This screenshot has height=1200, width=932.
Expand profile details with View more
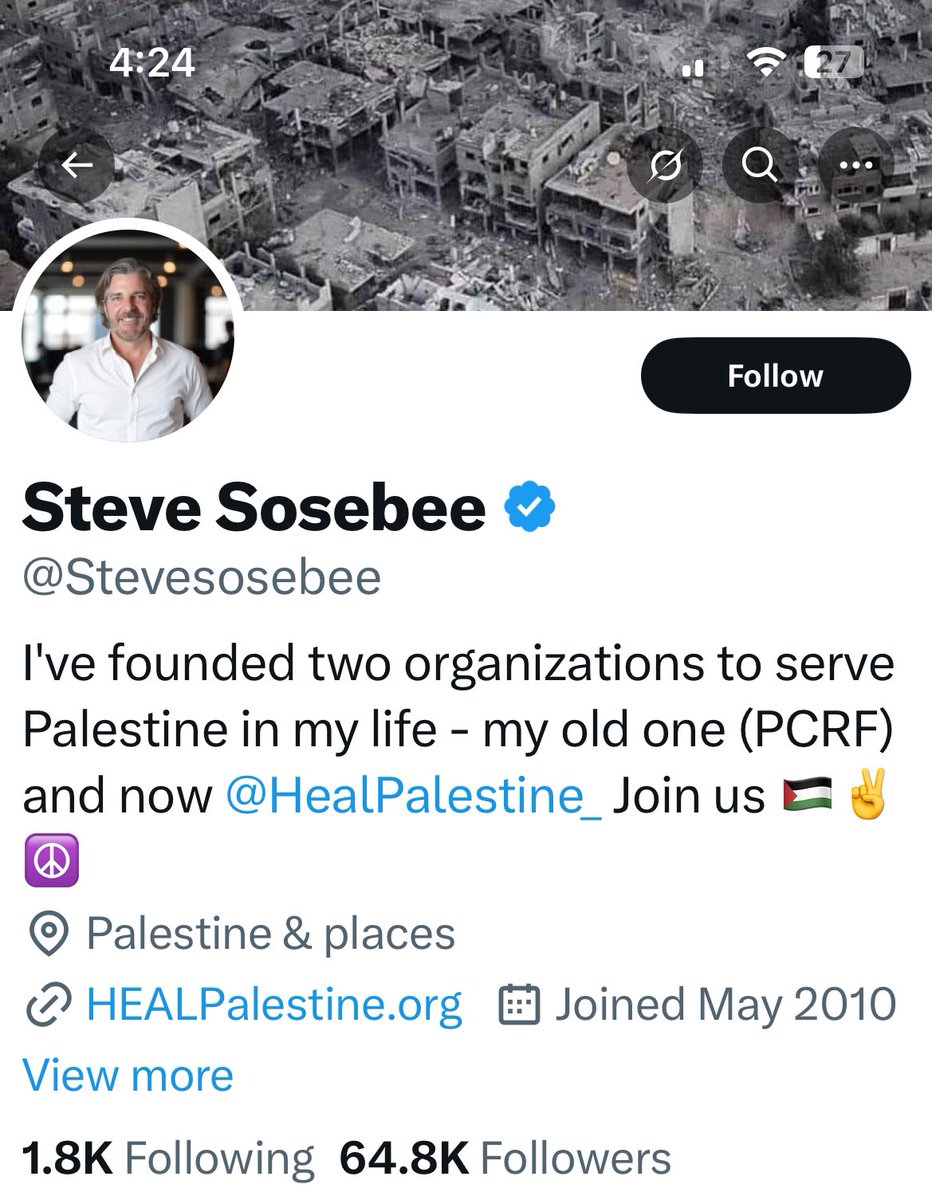128,1075
